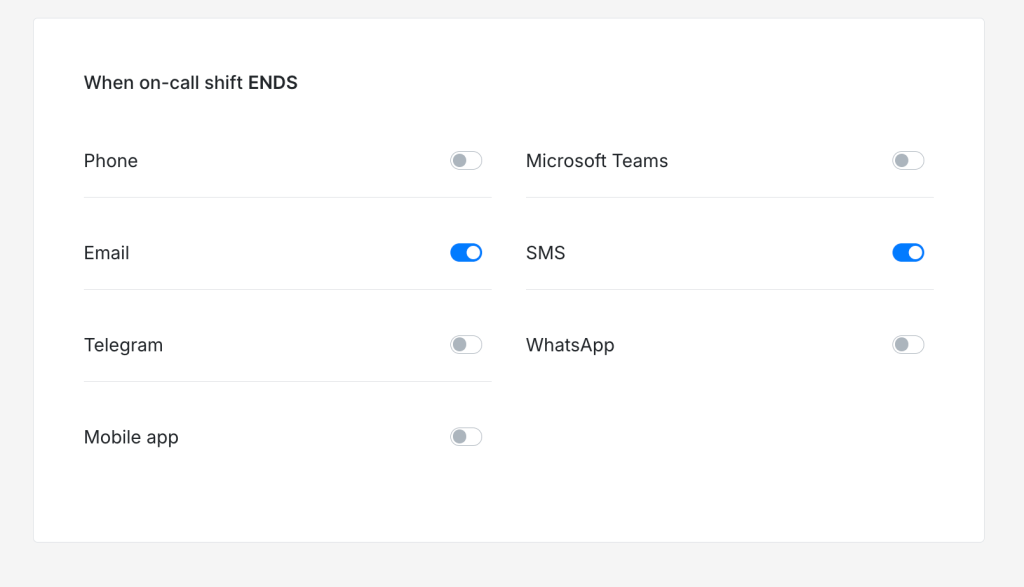The height and width of the screenshot is (587, 1024).
Task: Click the divider line below Telegram row
Action: click(287, 381)
